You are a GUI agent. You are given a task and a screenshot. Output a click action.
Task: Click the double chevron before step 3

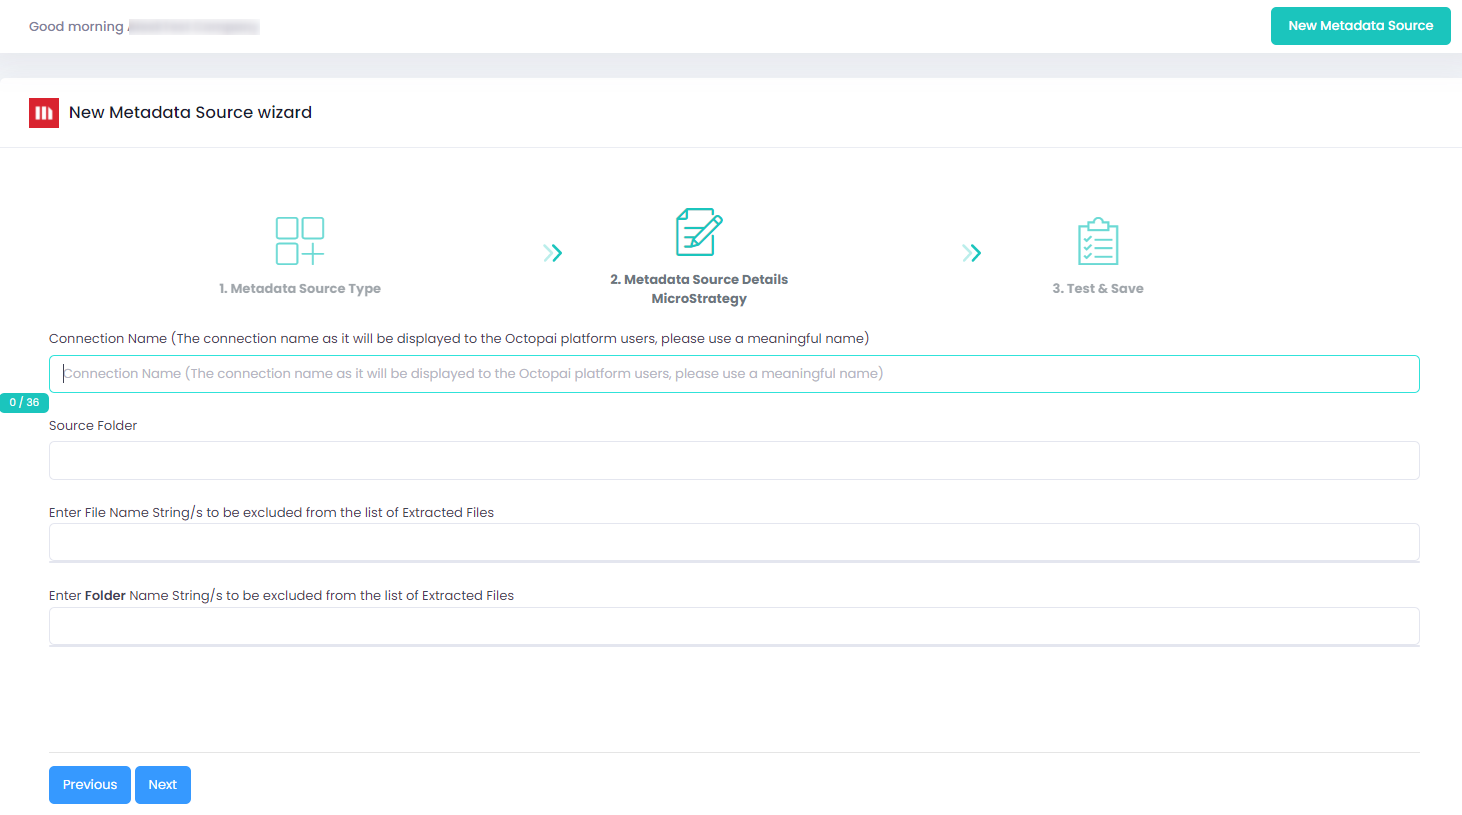[x=971, y=253]
